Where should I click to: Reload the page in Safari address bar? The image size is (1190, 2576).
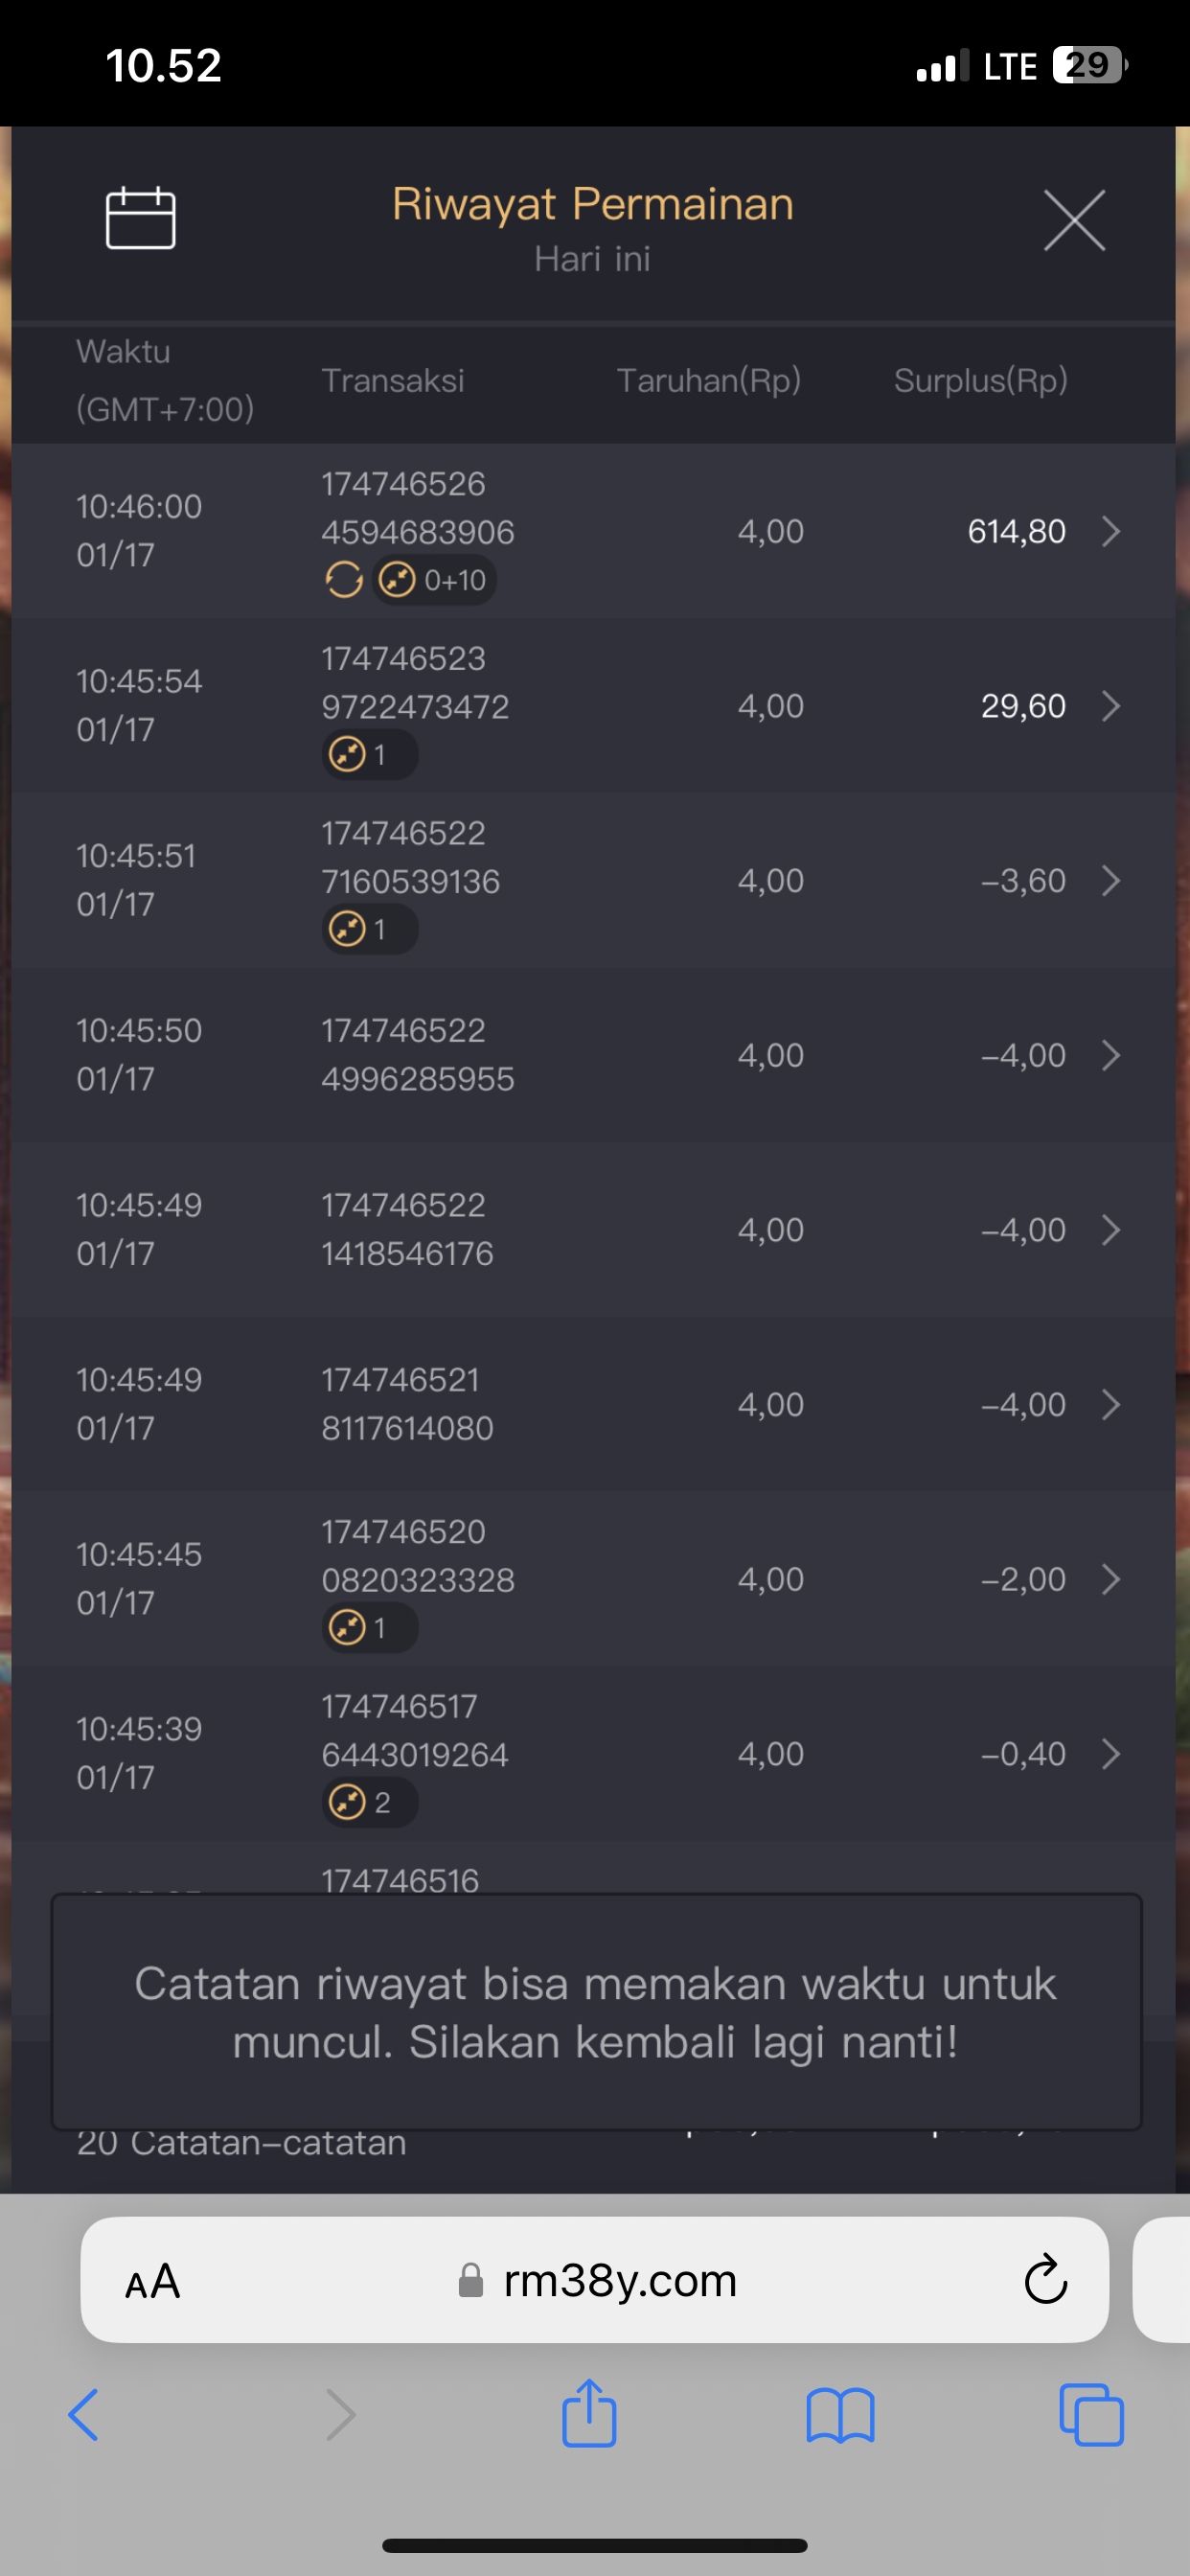[x=1045, y=2280]
